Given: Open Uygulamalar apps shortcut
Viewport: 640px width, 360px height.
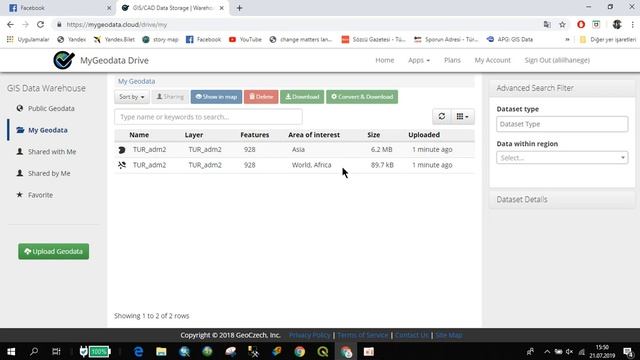Looking at the screenshot, I should click(28, 40).
